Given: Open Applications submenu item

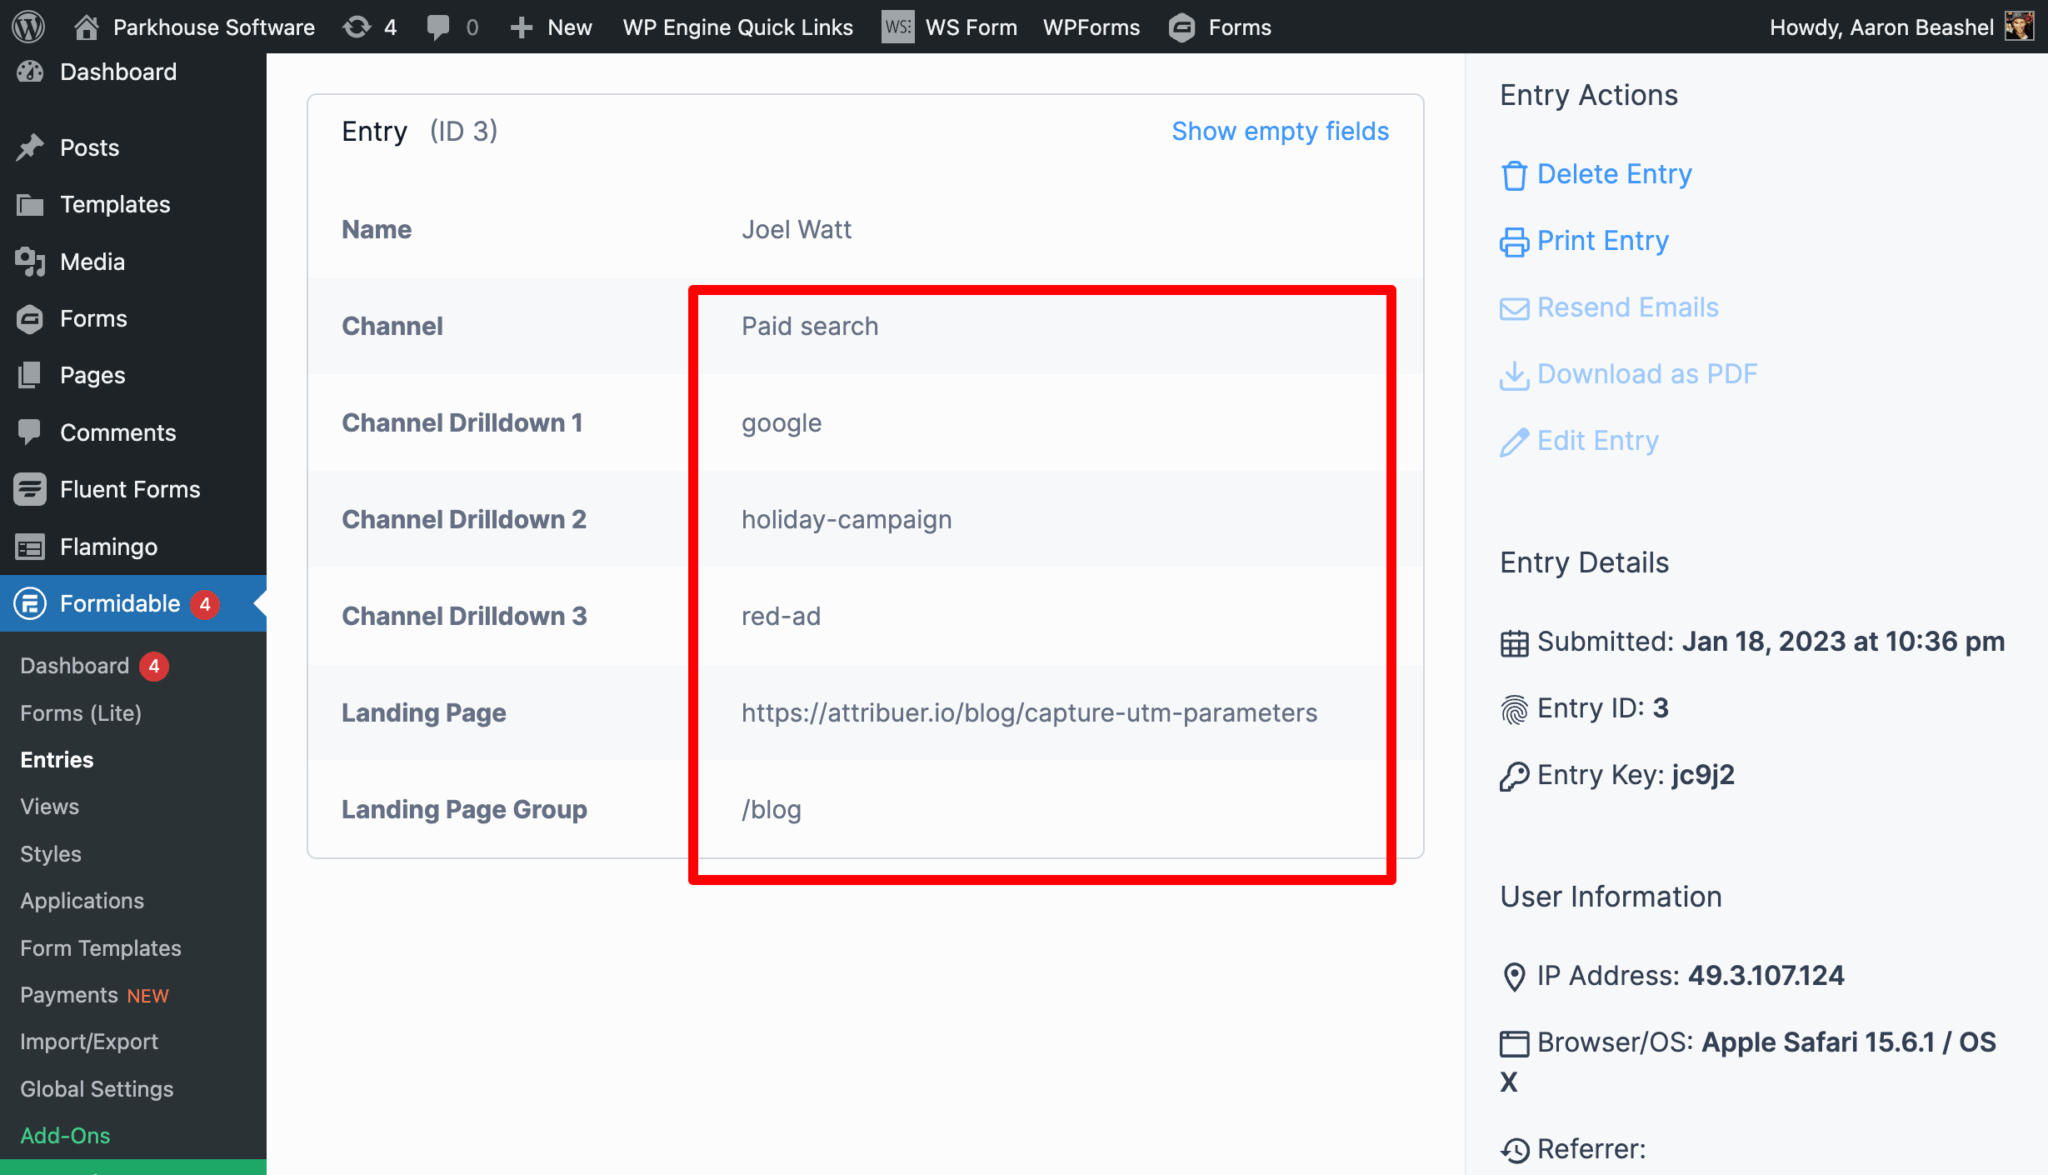Looking at the screenshot, I should click(x=82, y=901).
